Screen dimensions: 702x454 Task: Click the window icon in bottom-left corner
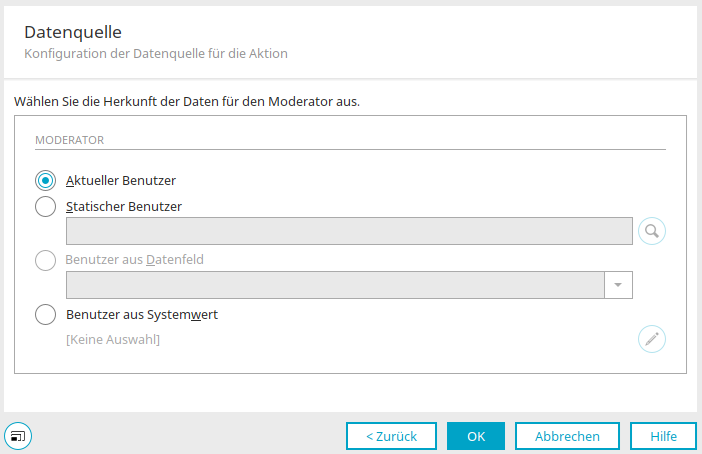click(18, 436)
